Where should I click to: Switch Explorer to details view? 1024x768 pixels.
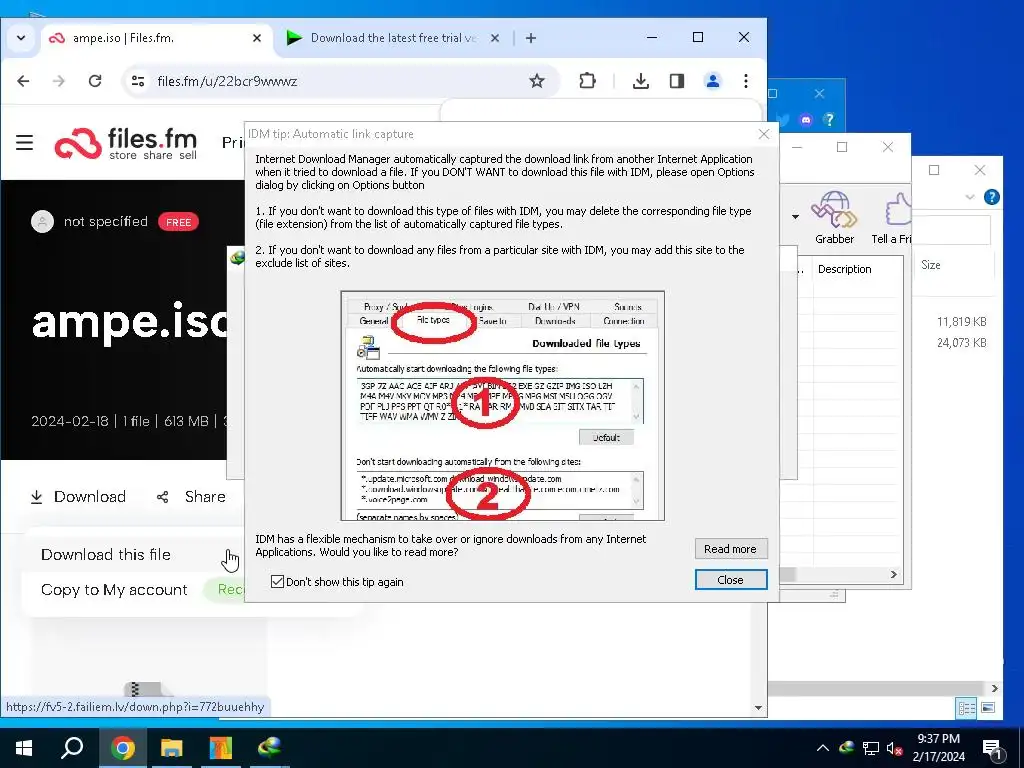967,708
